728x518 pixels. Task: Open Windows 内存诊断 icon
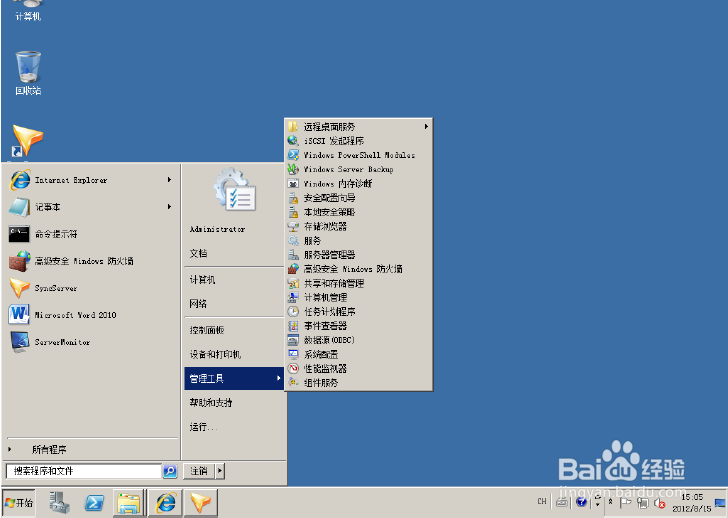[293, 183]
